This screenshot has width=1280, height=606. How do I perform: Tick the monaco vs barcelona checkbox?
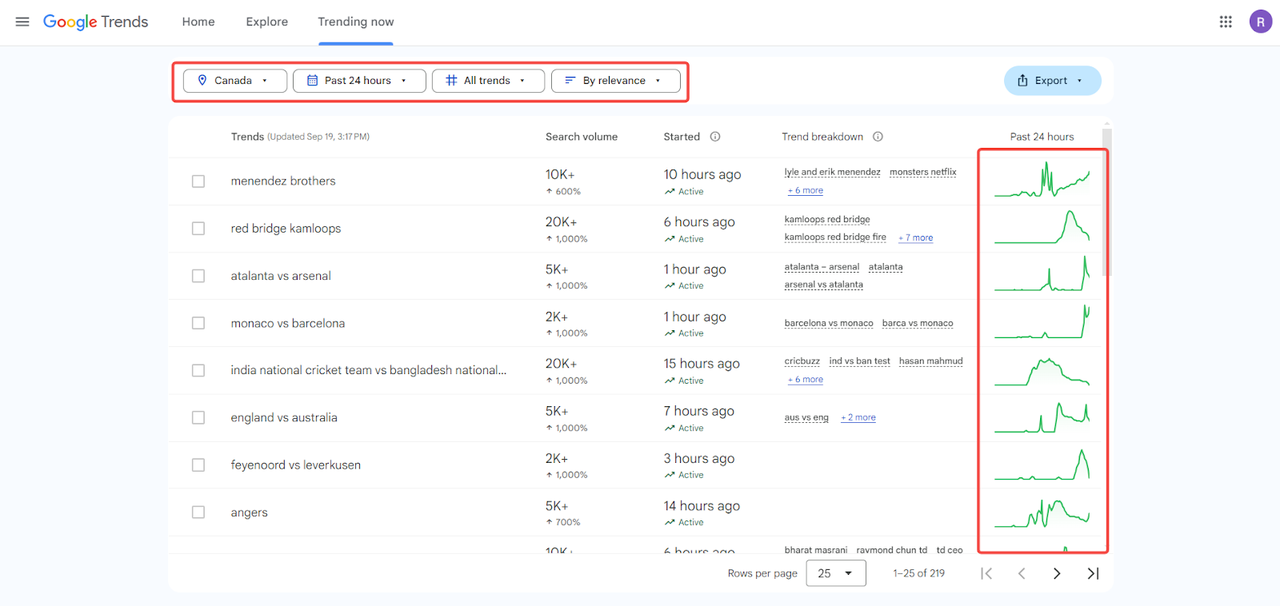point(198,323)
